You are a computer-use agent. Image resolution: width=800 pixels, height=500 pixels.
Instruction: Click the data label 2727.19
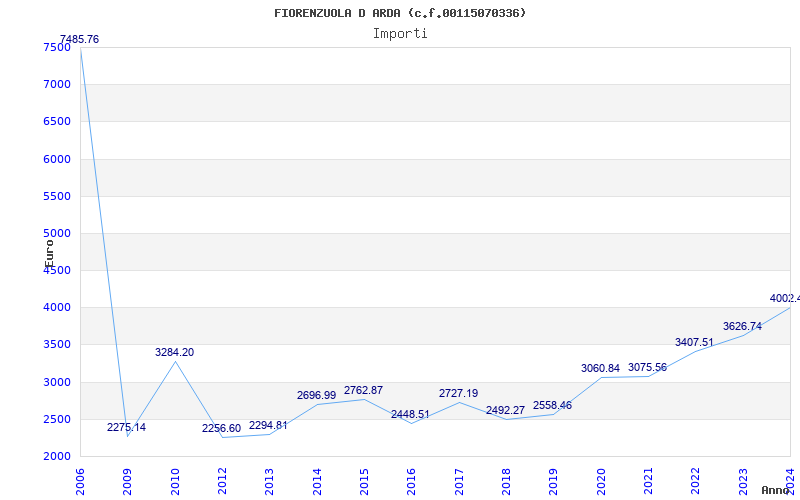(458, 393)
